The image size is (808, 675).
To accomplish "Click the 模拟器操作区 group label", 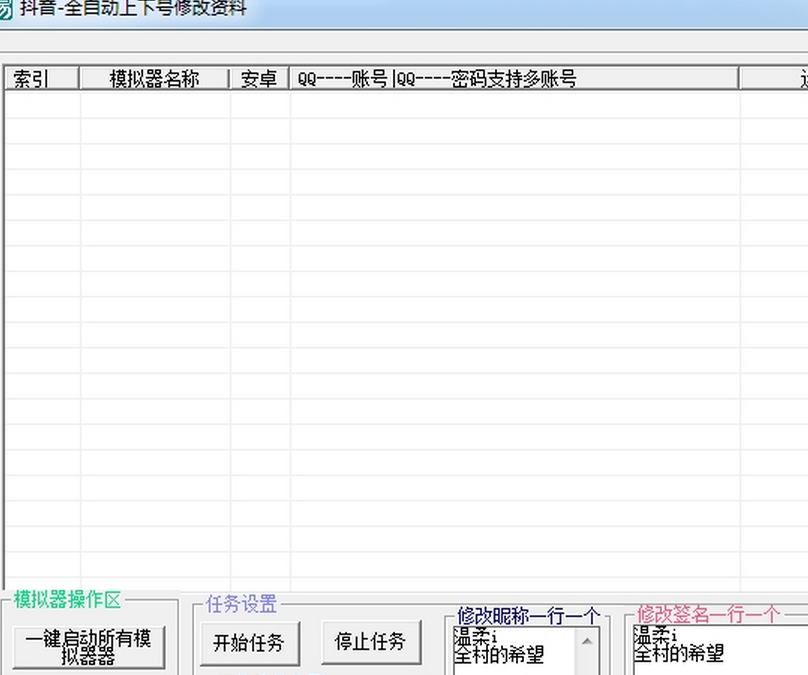I will [67, 600].
